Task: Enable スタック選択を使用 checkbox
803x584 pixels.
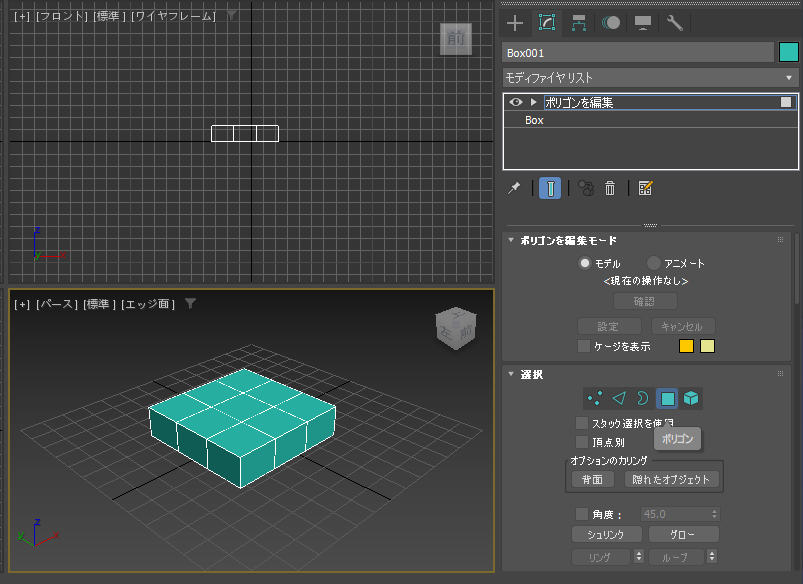Action: point(582,423)
